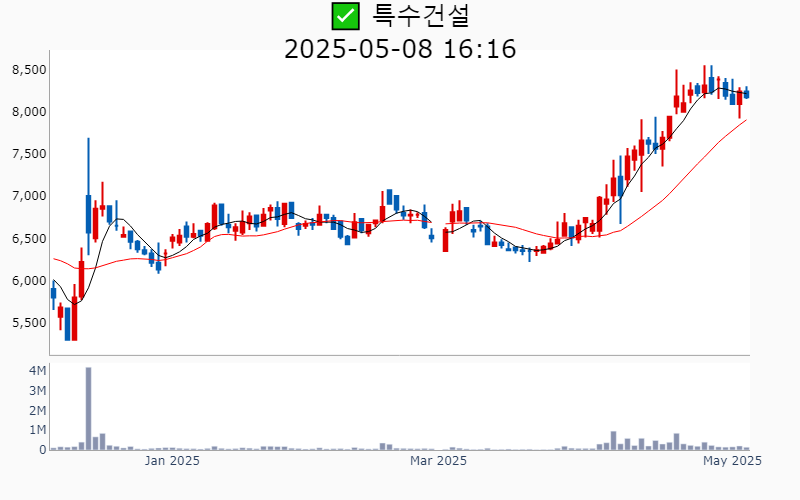The image size is (800, 500).
Task: Click the 8,000 price axis label
Action: pyautogui.click(x=29, y=111)
